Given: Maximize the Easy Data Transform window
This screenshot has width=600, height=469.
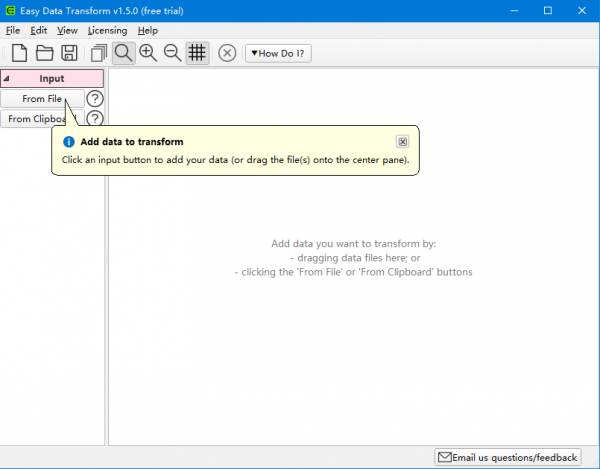Looking at the screenshot, I should 548,11.
